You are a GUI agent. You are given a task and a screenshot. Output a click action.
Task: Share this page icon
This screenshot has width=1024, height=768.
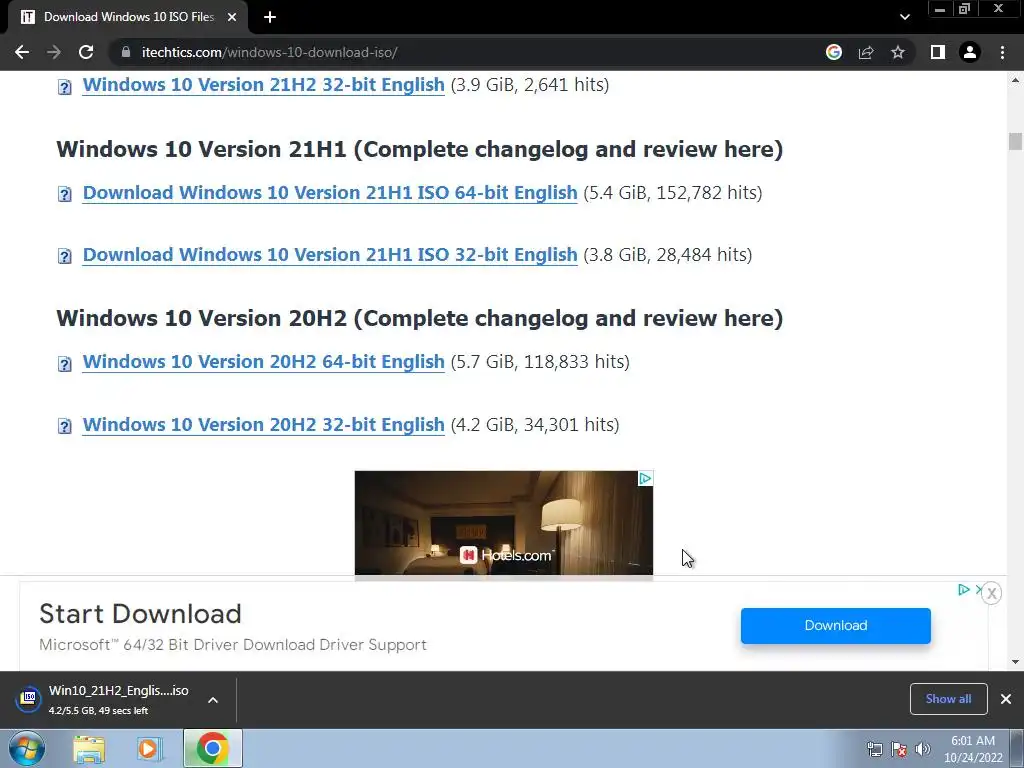point(866,52)
